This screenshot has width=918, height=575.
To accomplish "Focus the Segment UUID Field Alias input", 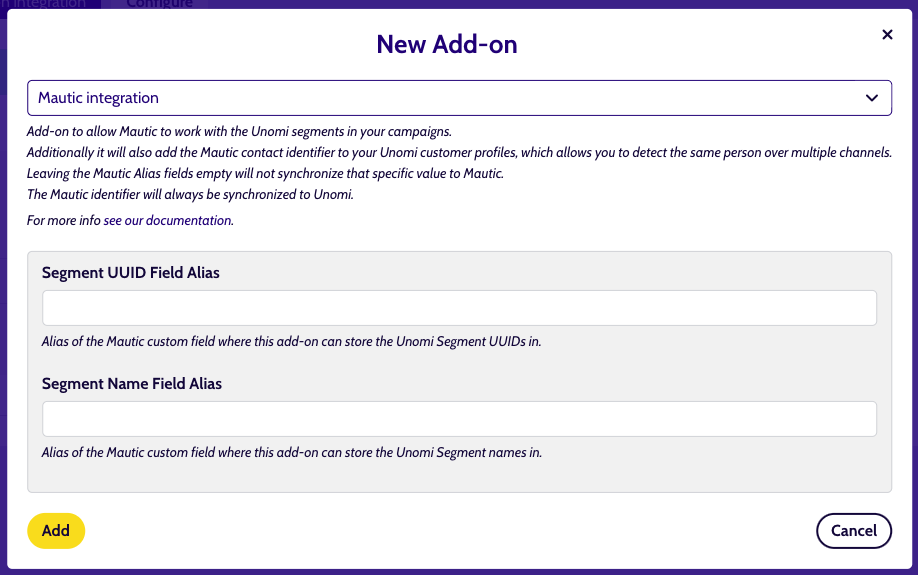I will point(459,308).
